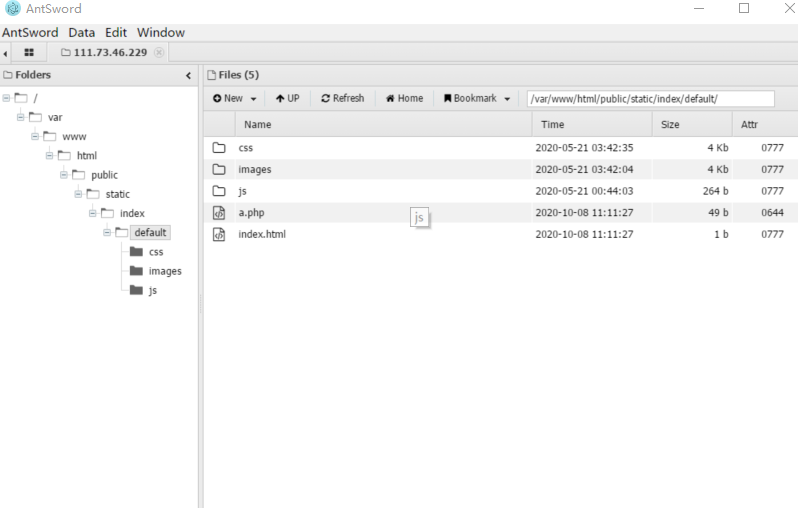
Task: Click the left tab scroll arrow
Action: pos(5,53)
